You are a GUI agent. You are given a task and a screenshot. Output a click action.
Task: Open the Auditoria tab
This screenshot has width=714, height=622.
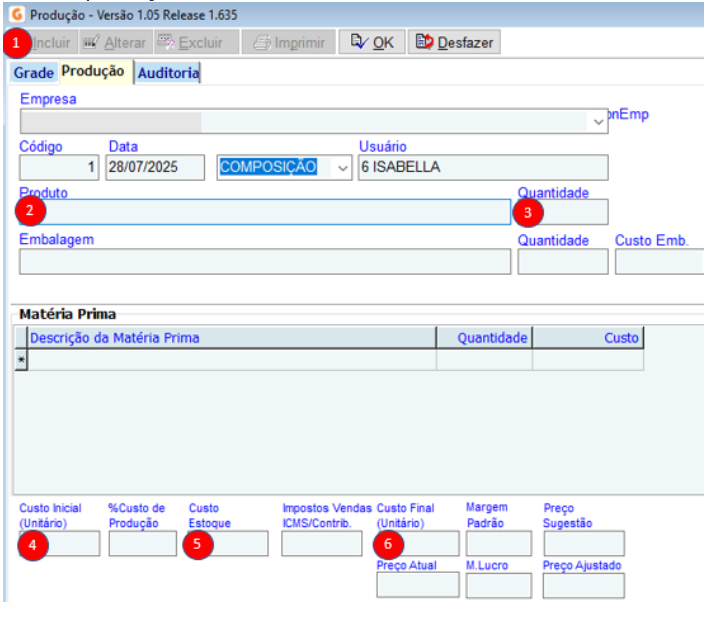(x=168, y=73)
